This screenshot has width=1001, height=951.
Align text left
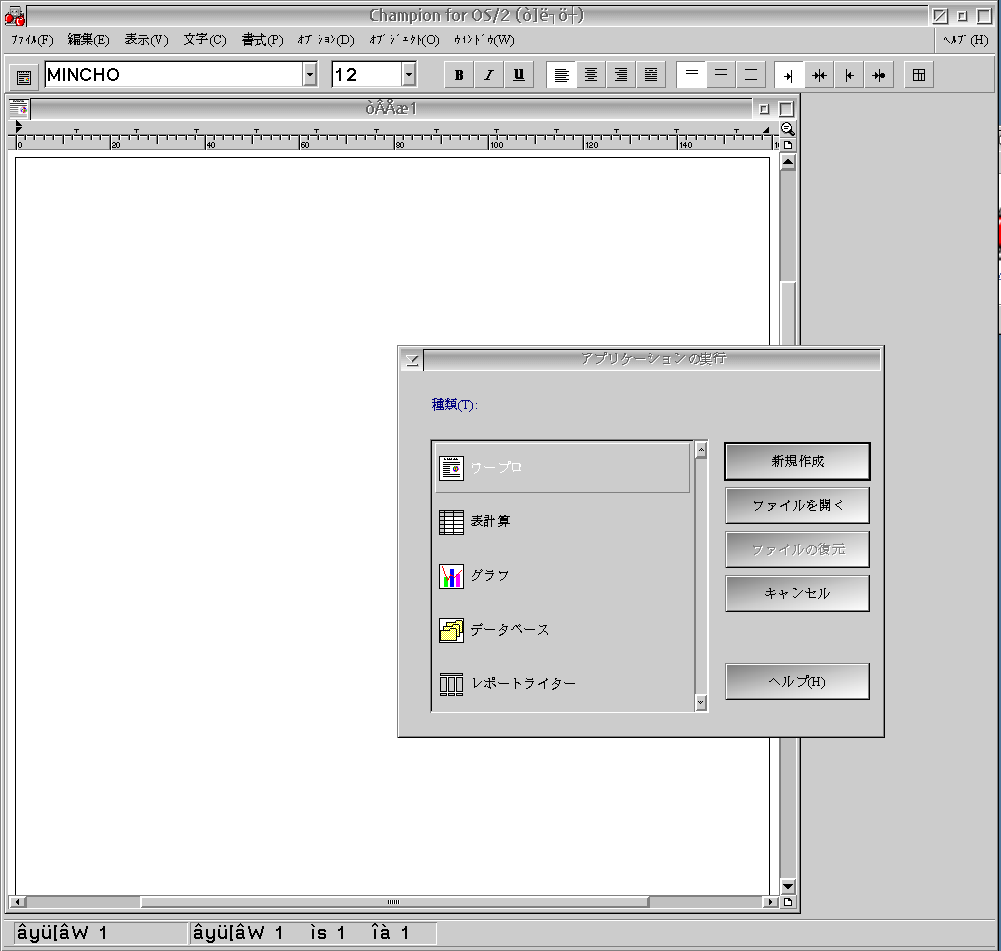561,75
